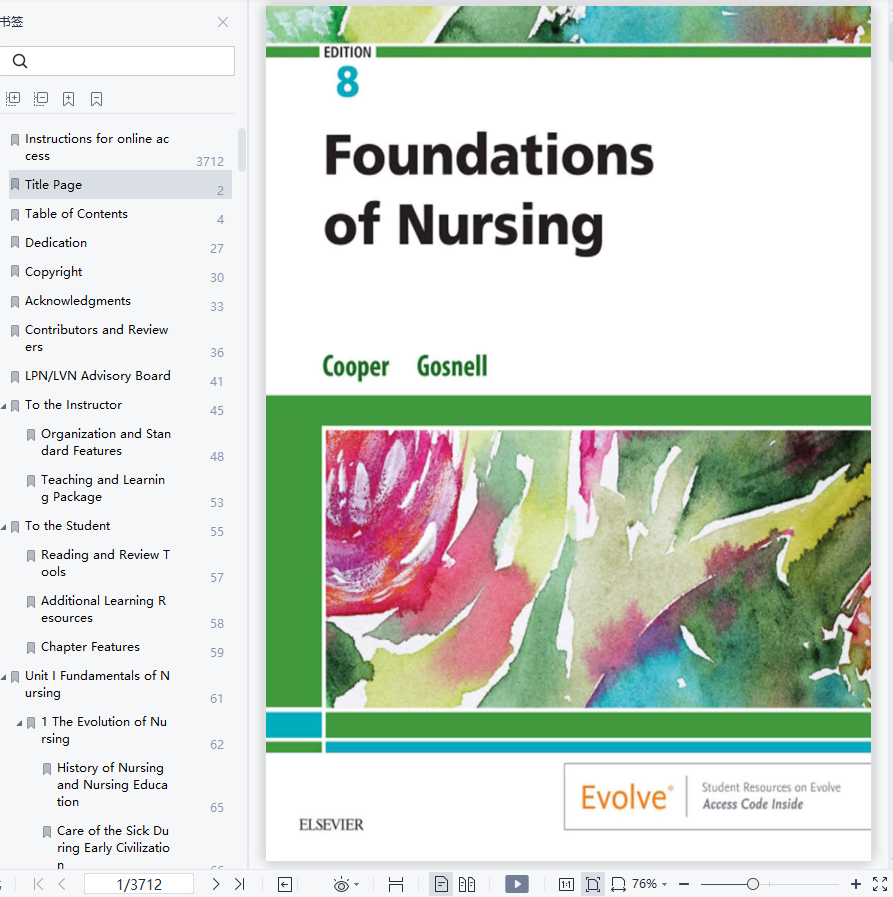
Task: Select Unit I Fundamentals of Nursing title
Action: tap(97, 684)
